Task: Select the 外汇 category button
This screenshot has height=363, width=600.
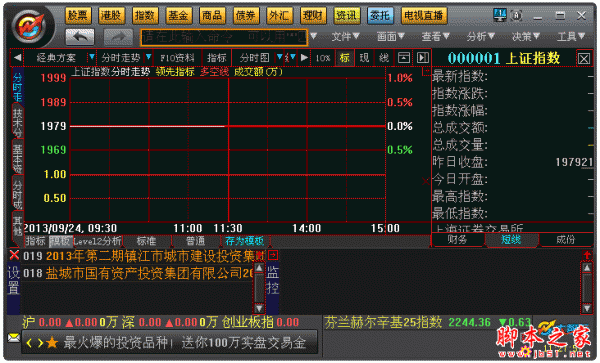Action: coord(279,16)
